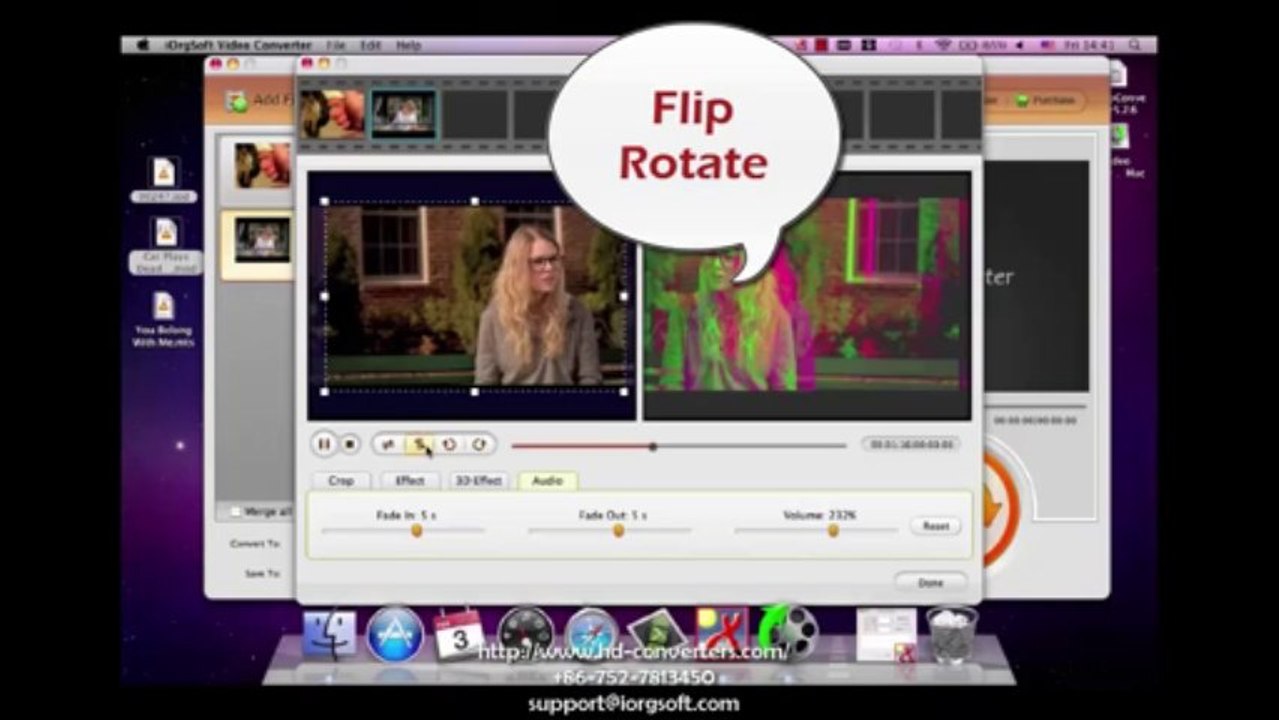Flip the video vertically
The height and width of the screenshot is (720, 1279).
tap(420, 444)
